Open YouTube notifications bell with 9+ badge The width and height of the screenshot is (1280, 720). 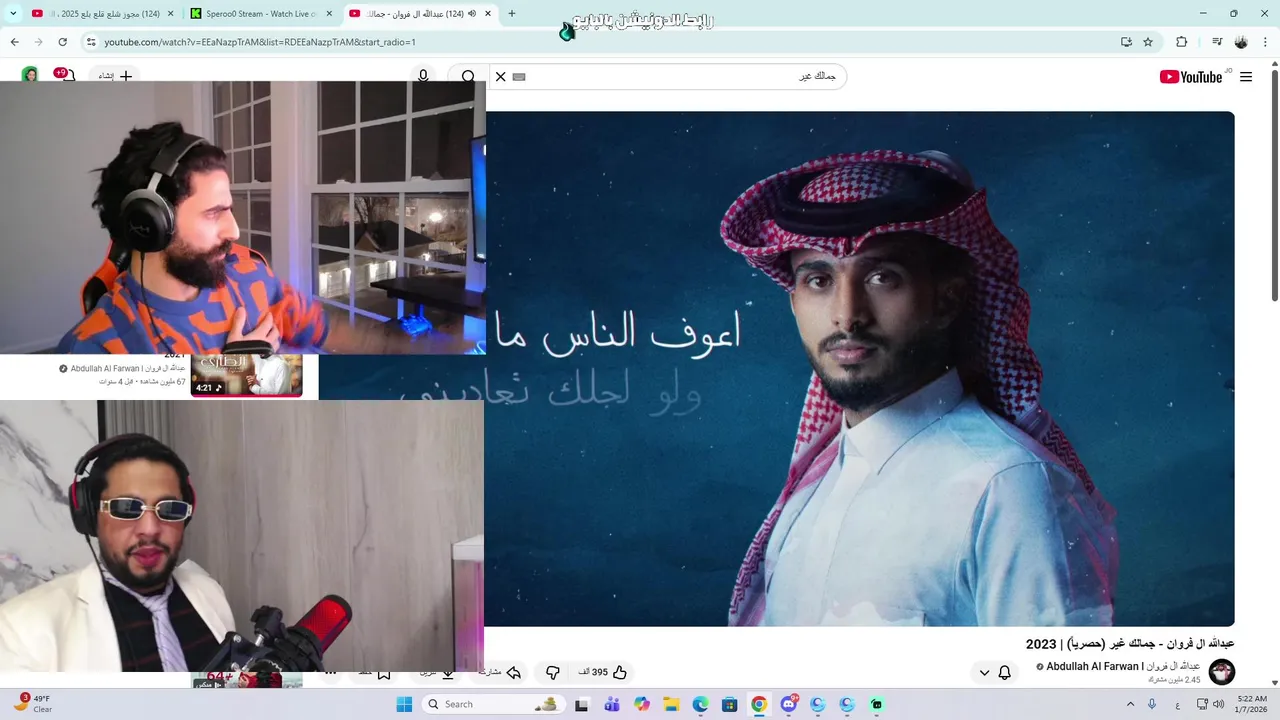click(66, 76)
